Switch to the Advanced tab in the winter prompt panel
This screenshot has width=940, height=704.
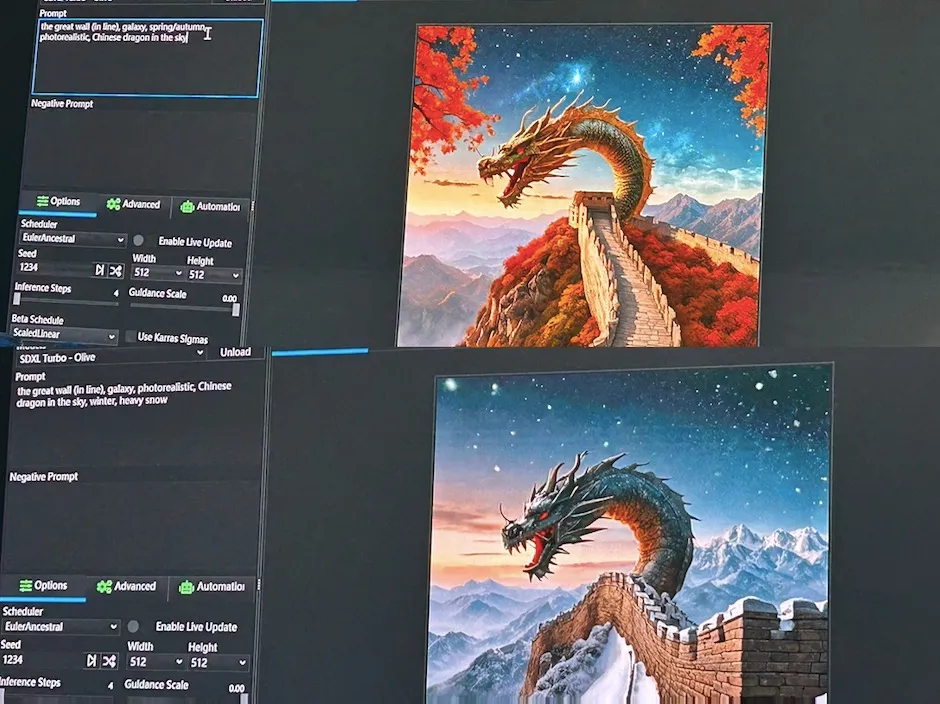(135, 586)
